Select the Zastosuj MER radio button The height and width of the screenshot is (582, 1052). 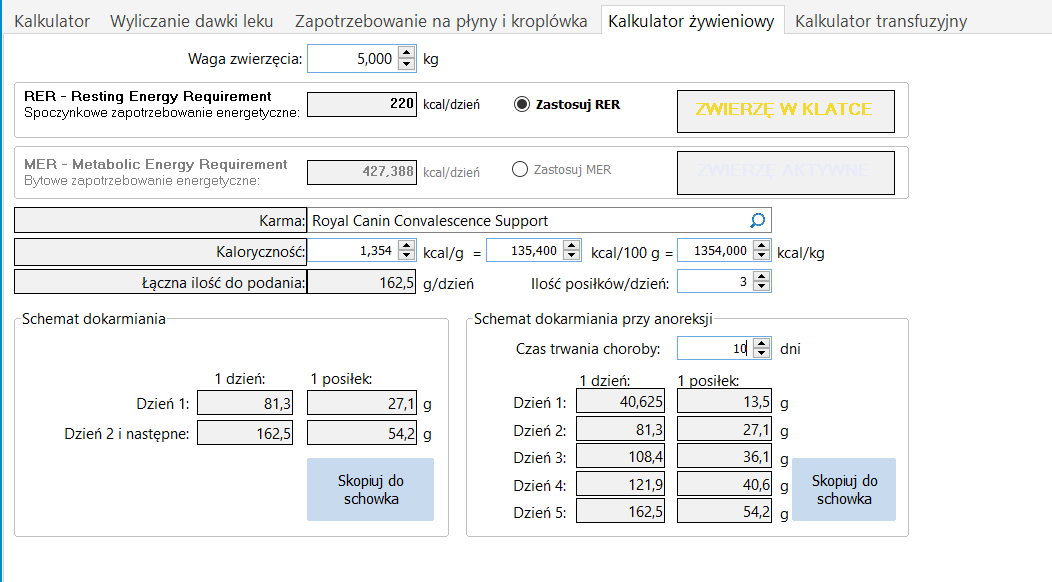(x=520, y=169)
